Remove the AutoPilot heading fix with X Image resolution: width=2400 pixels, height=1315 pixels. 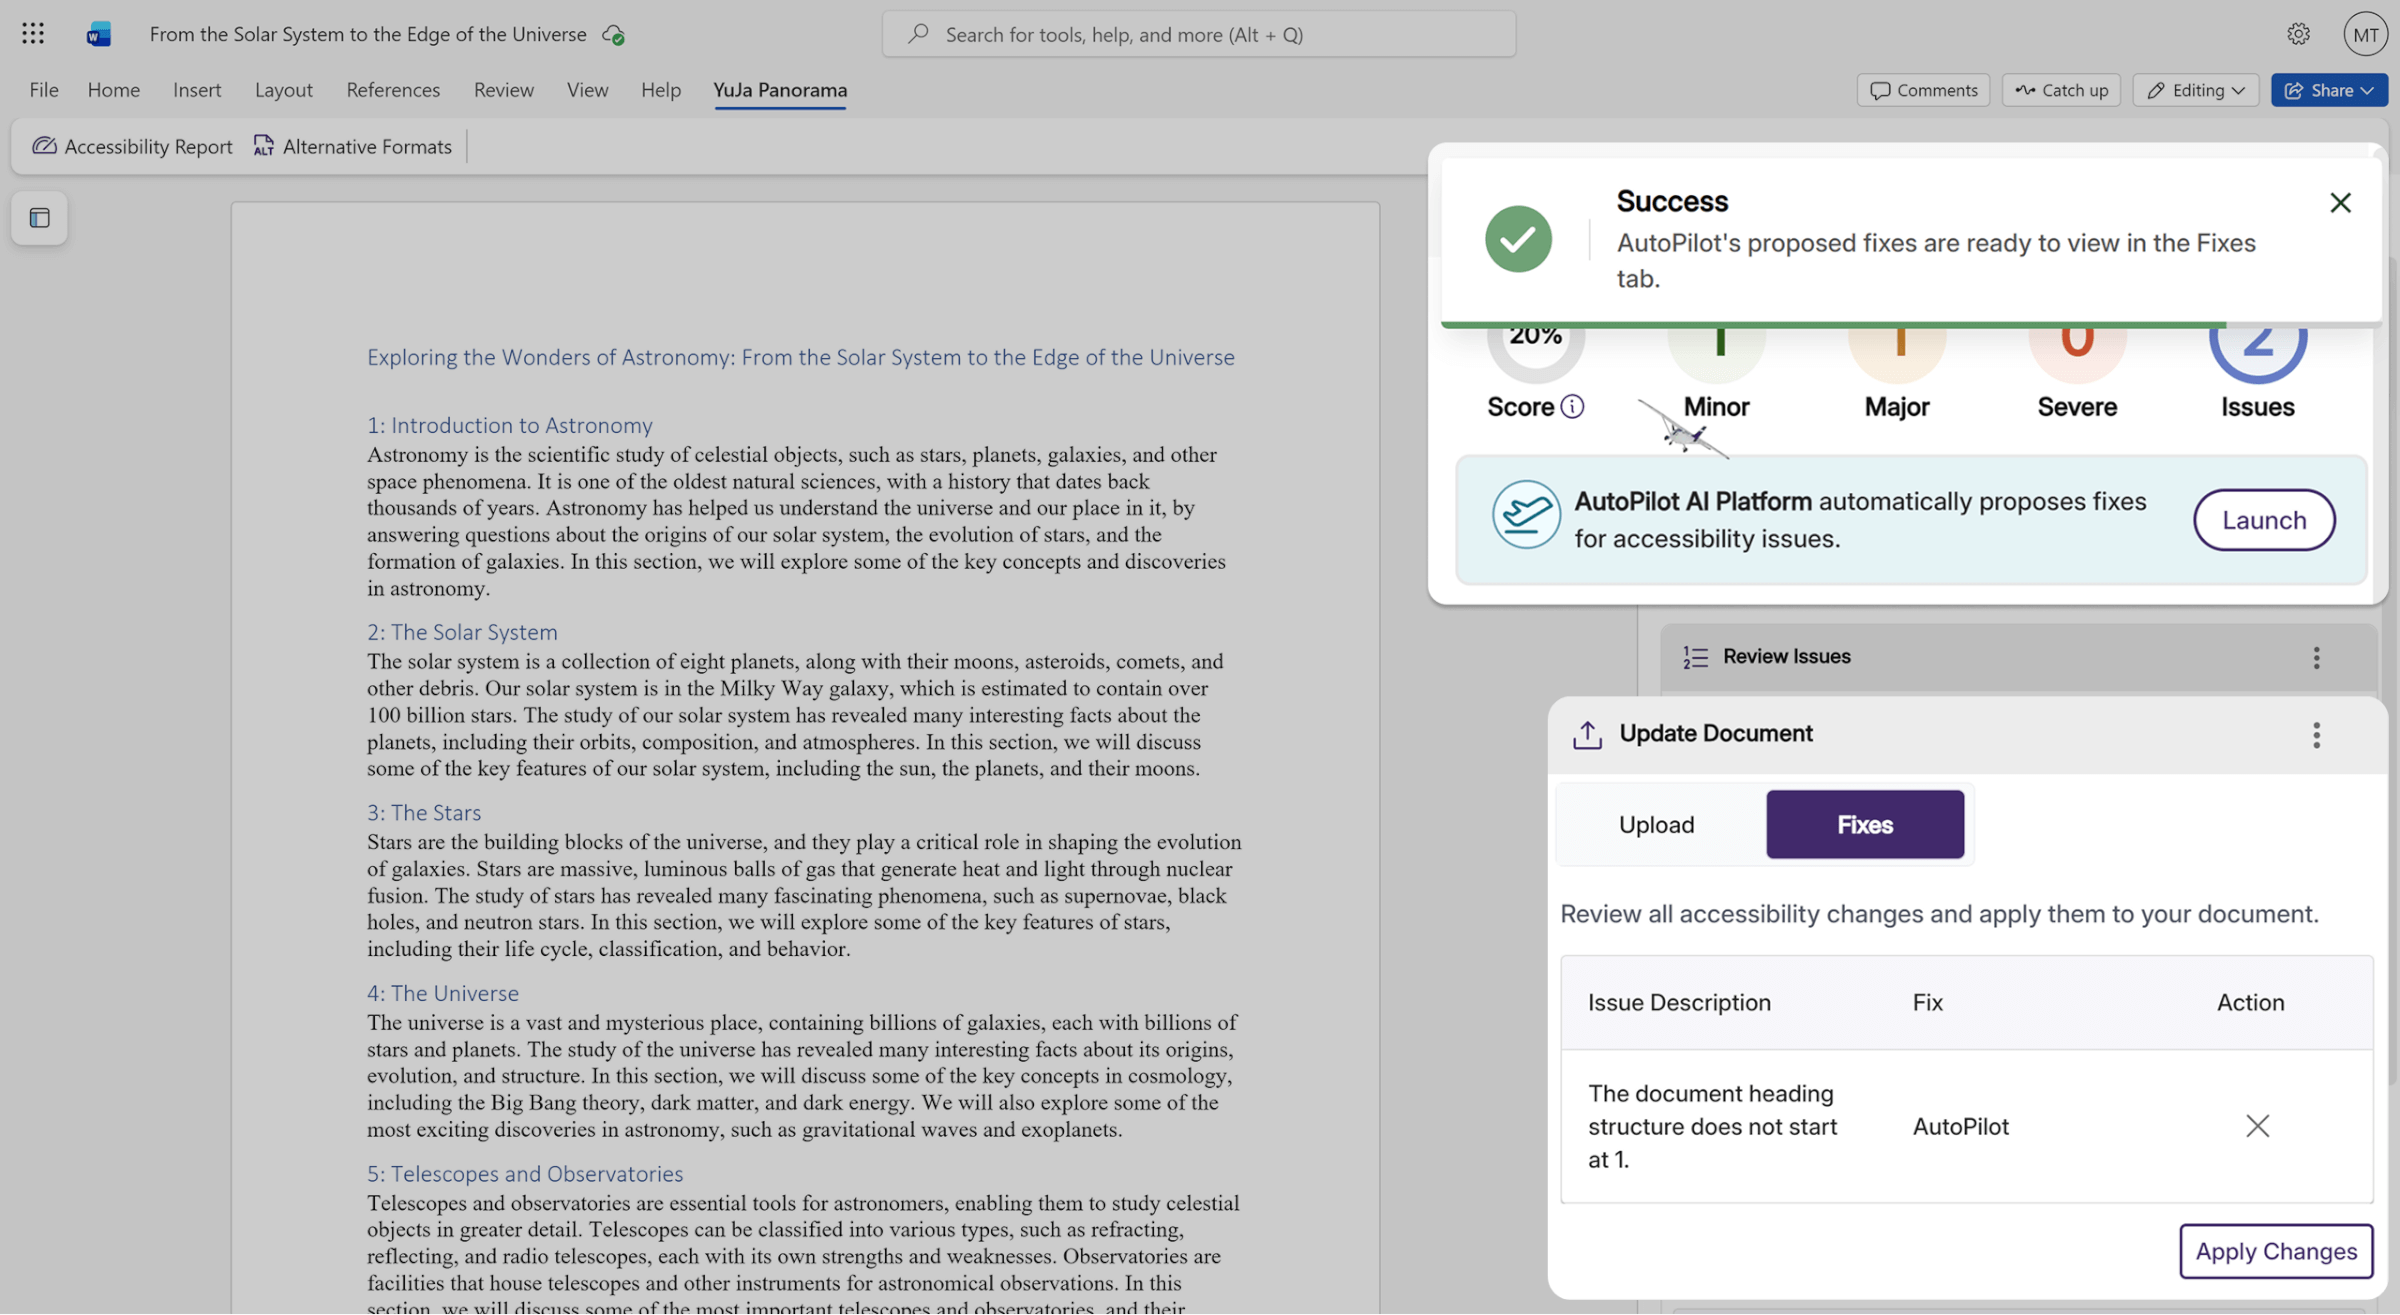(2257, 1126)
